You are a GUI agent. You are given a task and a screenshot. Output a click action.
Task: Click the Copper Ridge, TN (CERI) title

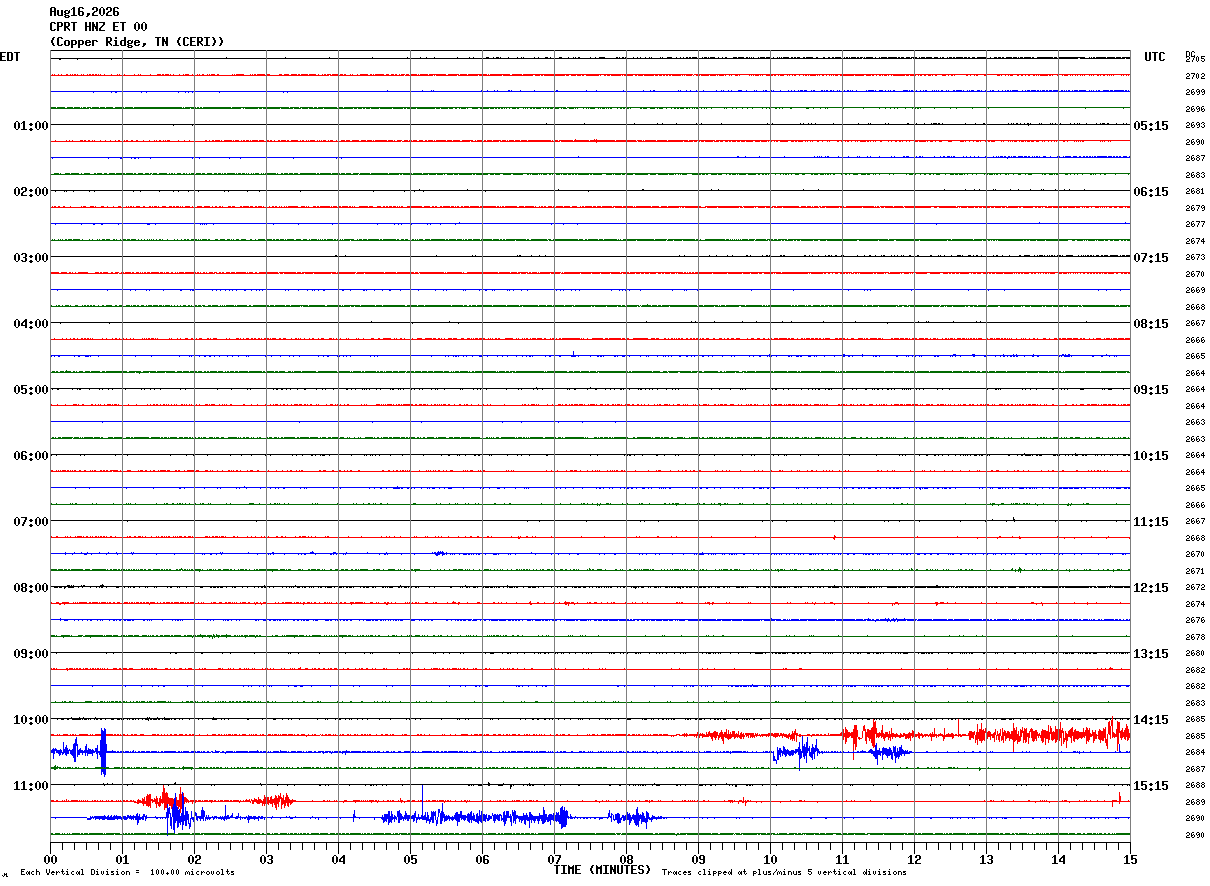pyautogui.click(x=137, y=42)
